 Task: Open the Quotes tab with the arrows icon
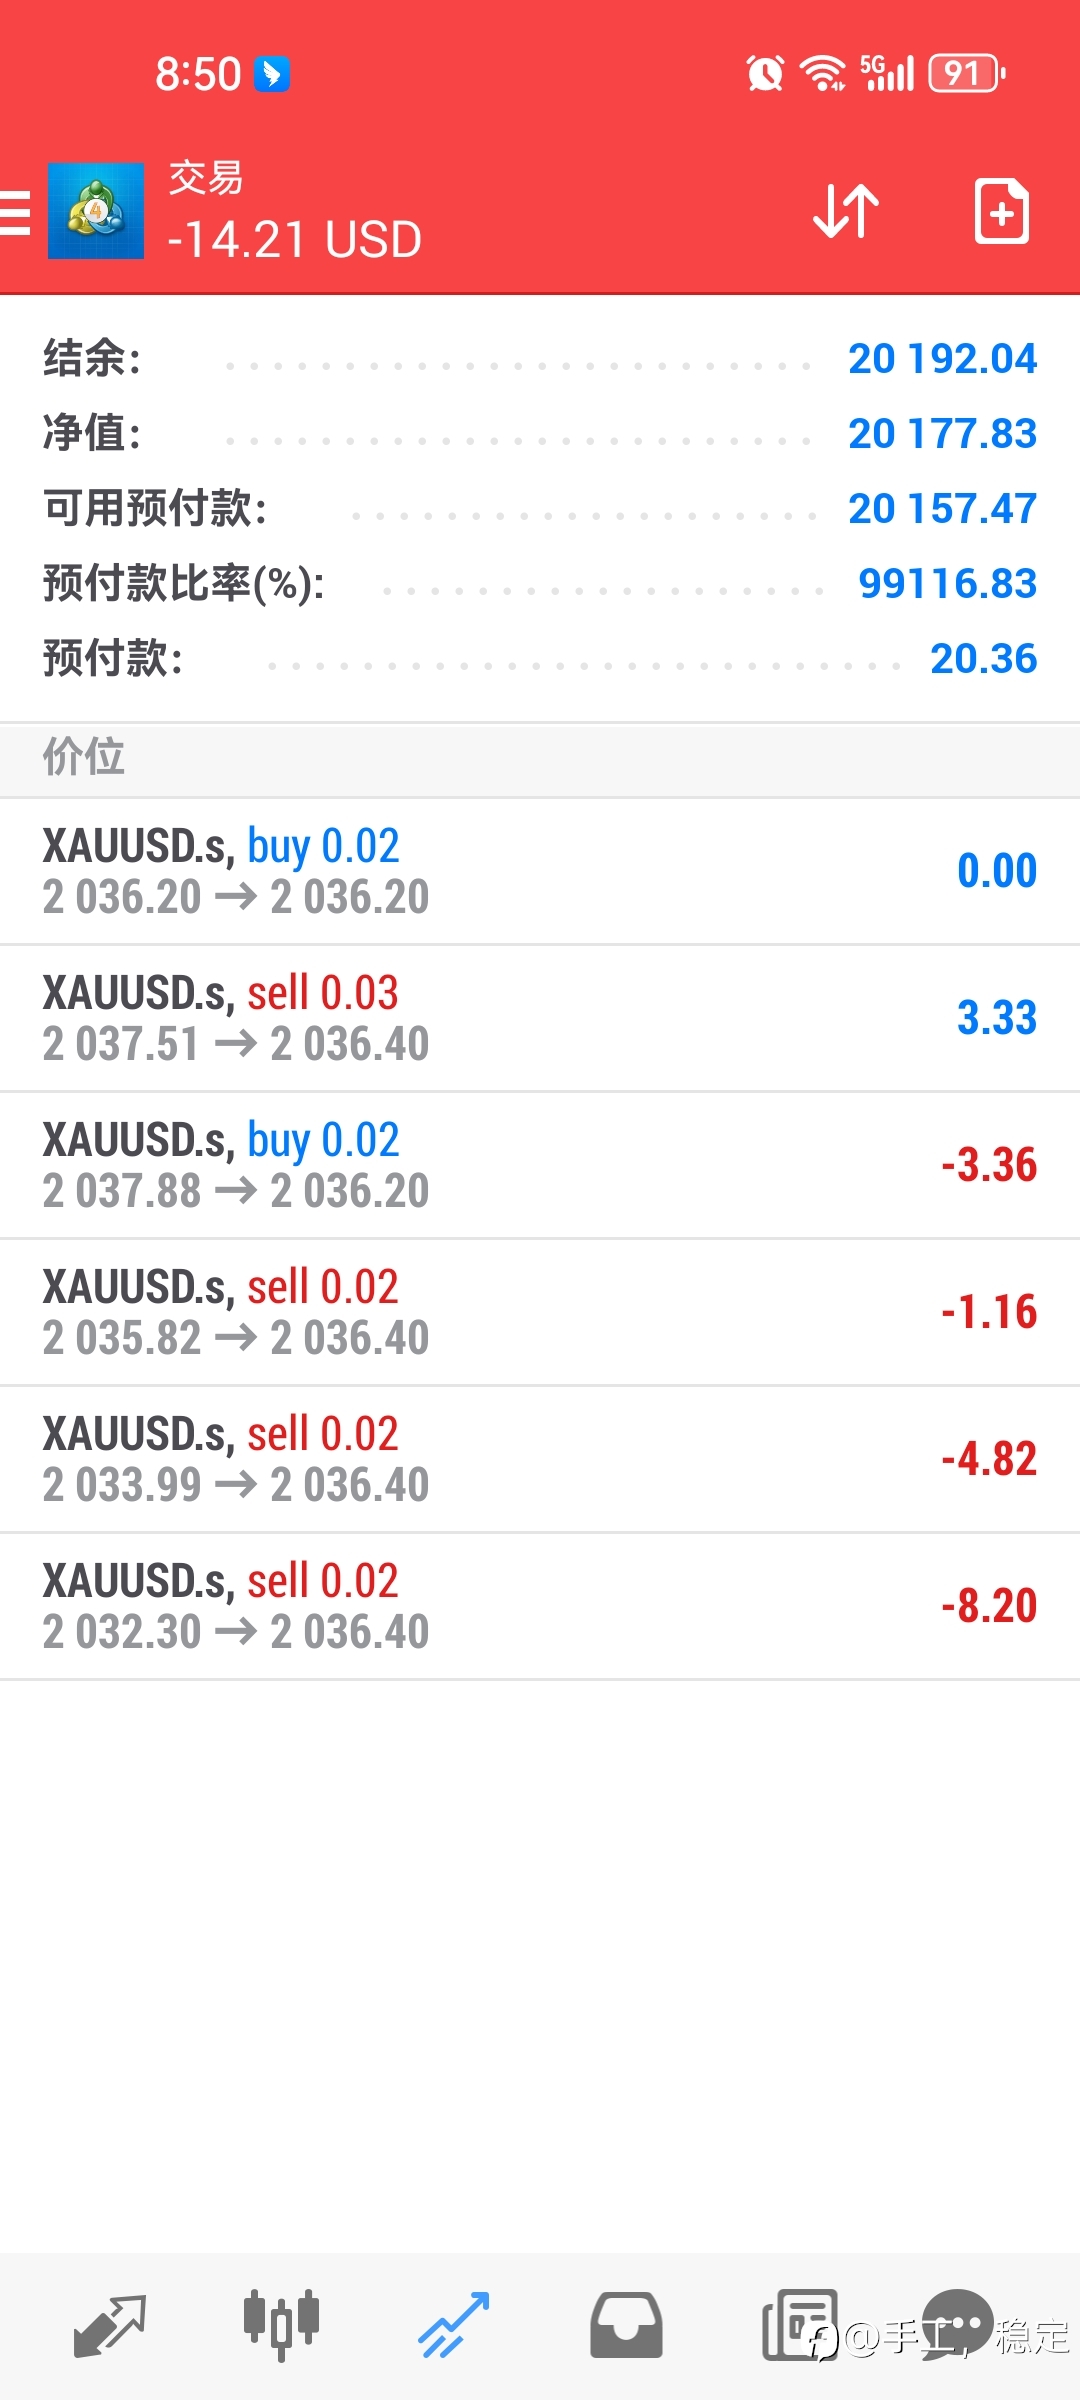coord(109,2326)
